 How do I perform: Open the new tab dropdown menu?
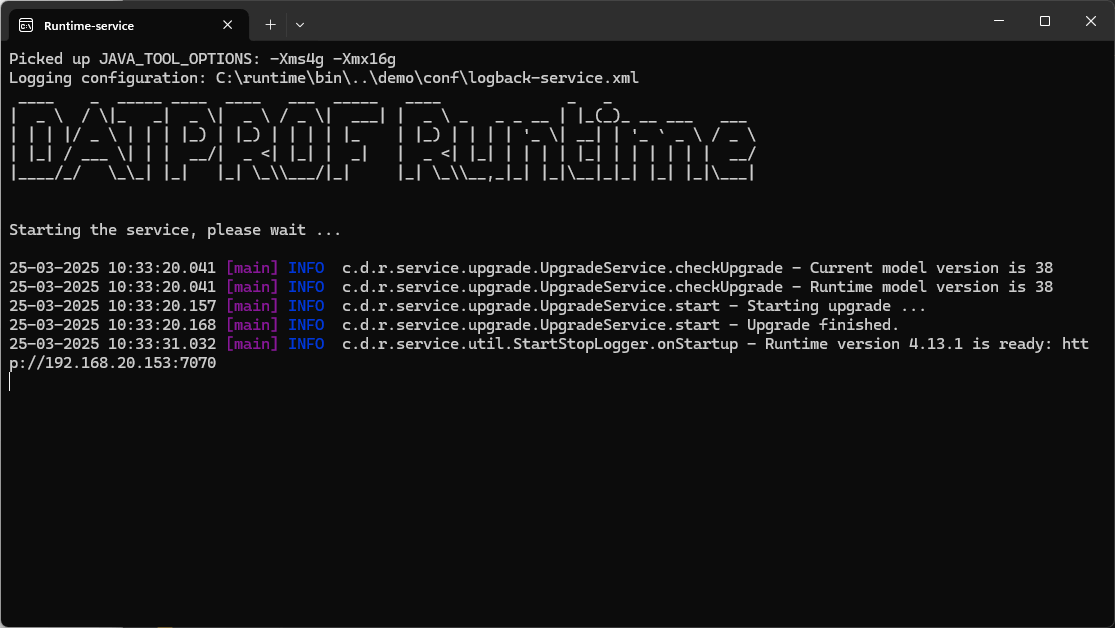point(298,24)
